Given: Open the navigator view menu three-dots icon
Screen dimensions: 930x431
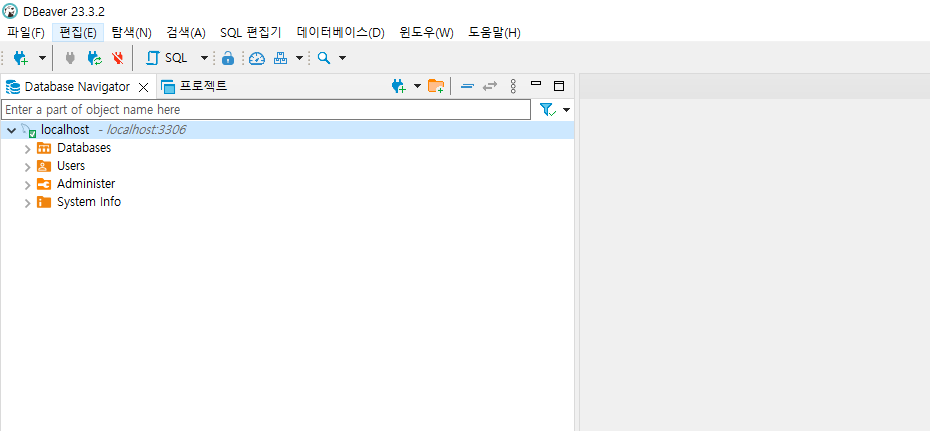Looking at the screenshot, I should coord(513,87).
